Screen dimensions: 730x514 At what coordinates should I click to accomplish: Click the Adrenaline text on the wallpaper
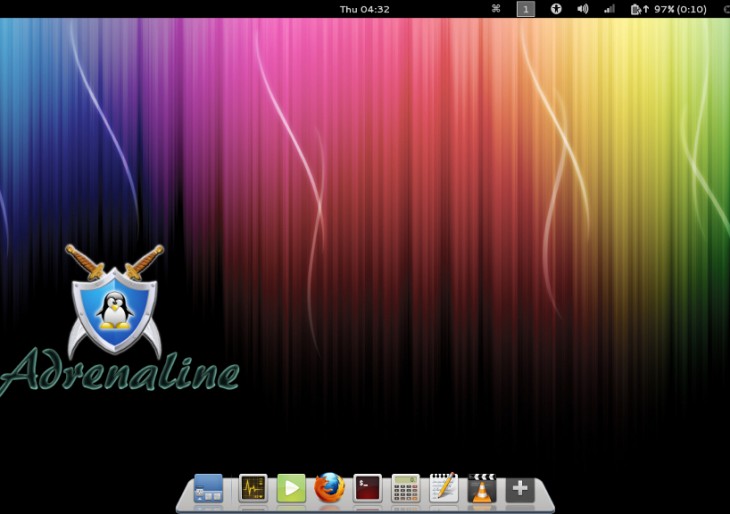tap(120, 372)
